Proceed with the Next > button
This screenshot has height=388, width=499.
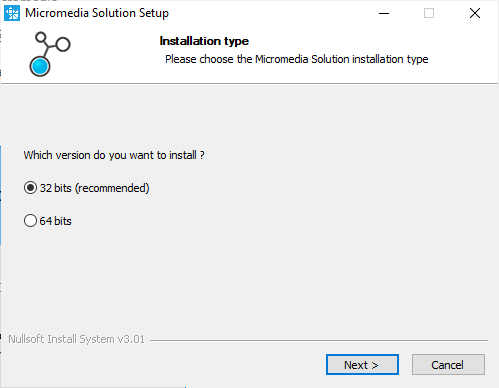coord(362,365)
